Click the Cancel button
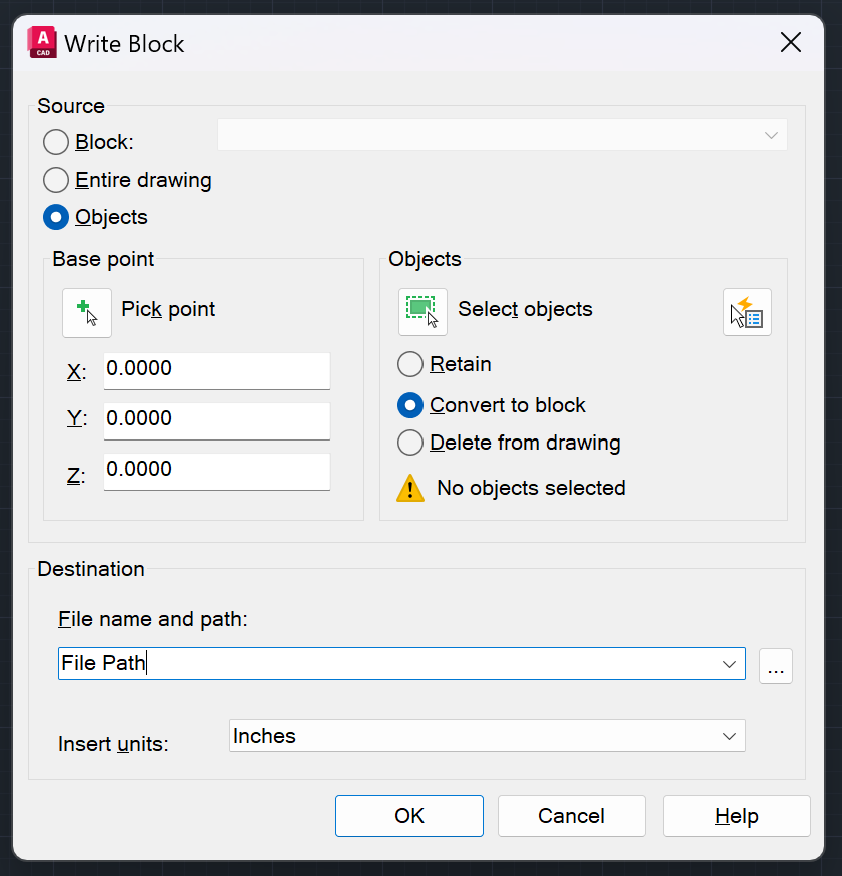Image resolution: width=842 pixels, height=876 pixels. (571, 815)
